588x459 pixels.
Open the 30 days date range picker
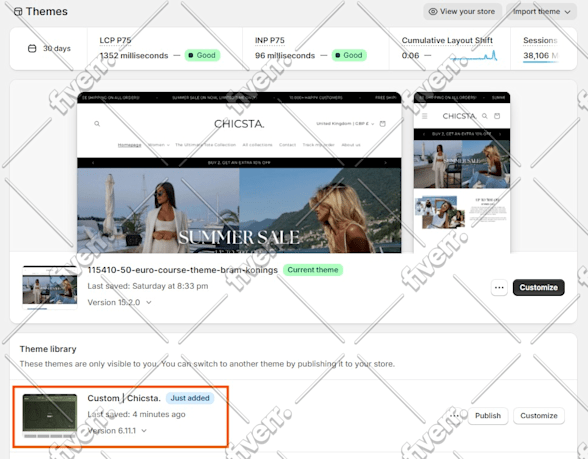(49, 48)
